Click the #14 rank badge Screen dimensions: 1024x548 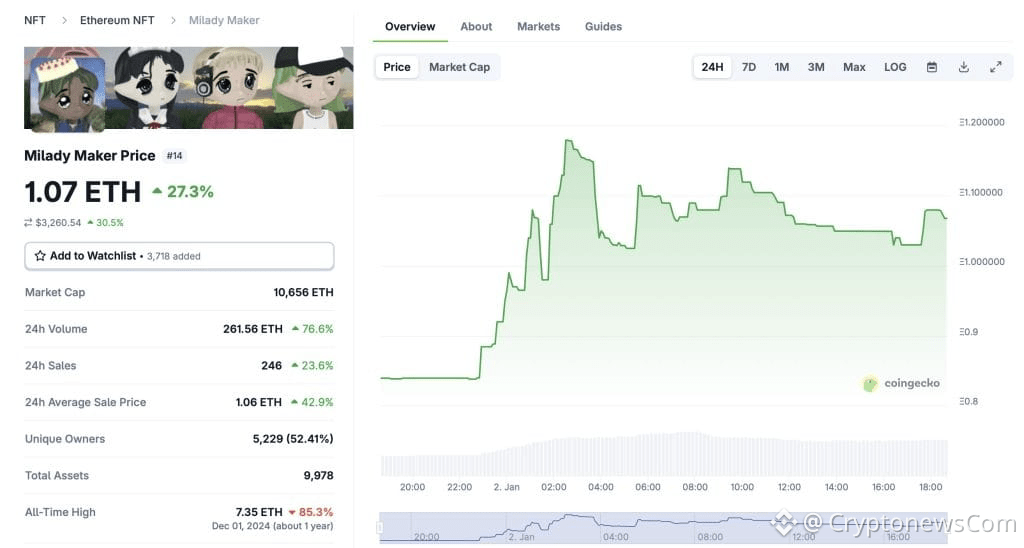click(x=175, y=156)
